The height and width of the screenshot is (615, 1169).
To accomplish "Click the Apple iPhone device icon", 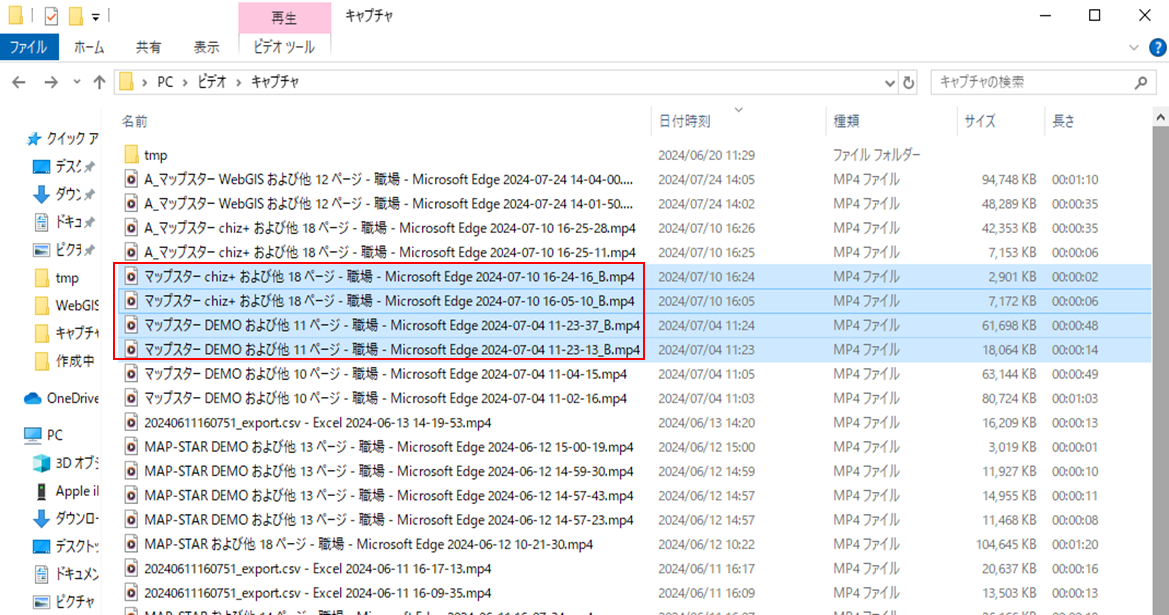I will [x=42, y=491].
